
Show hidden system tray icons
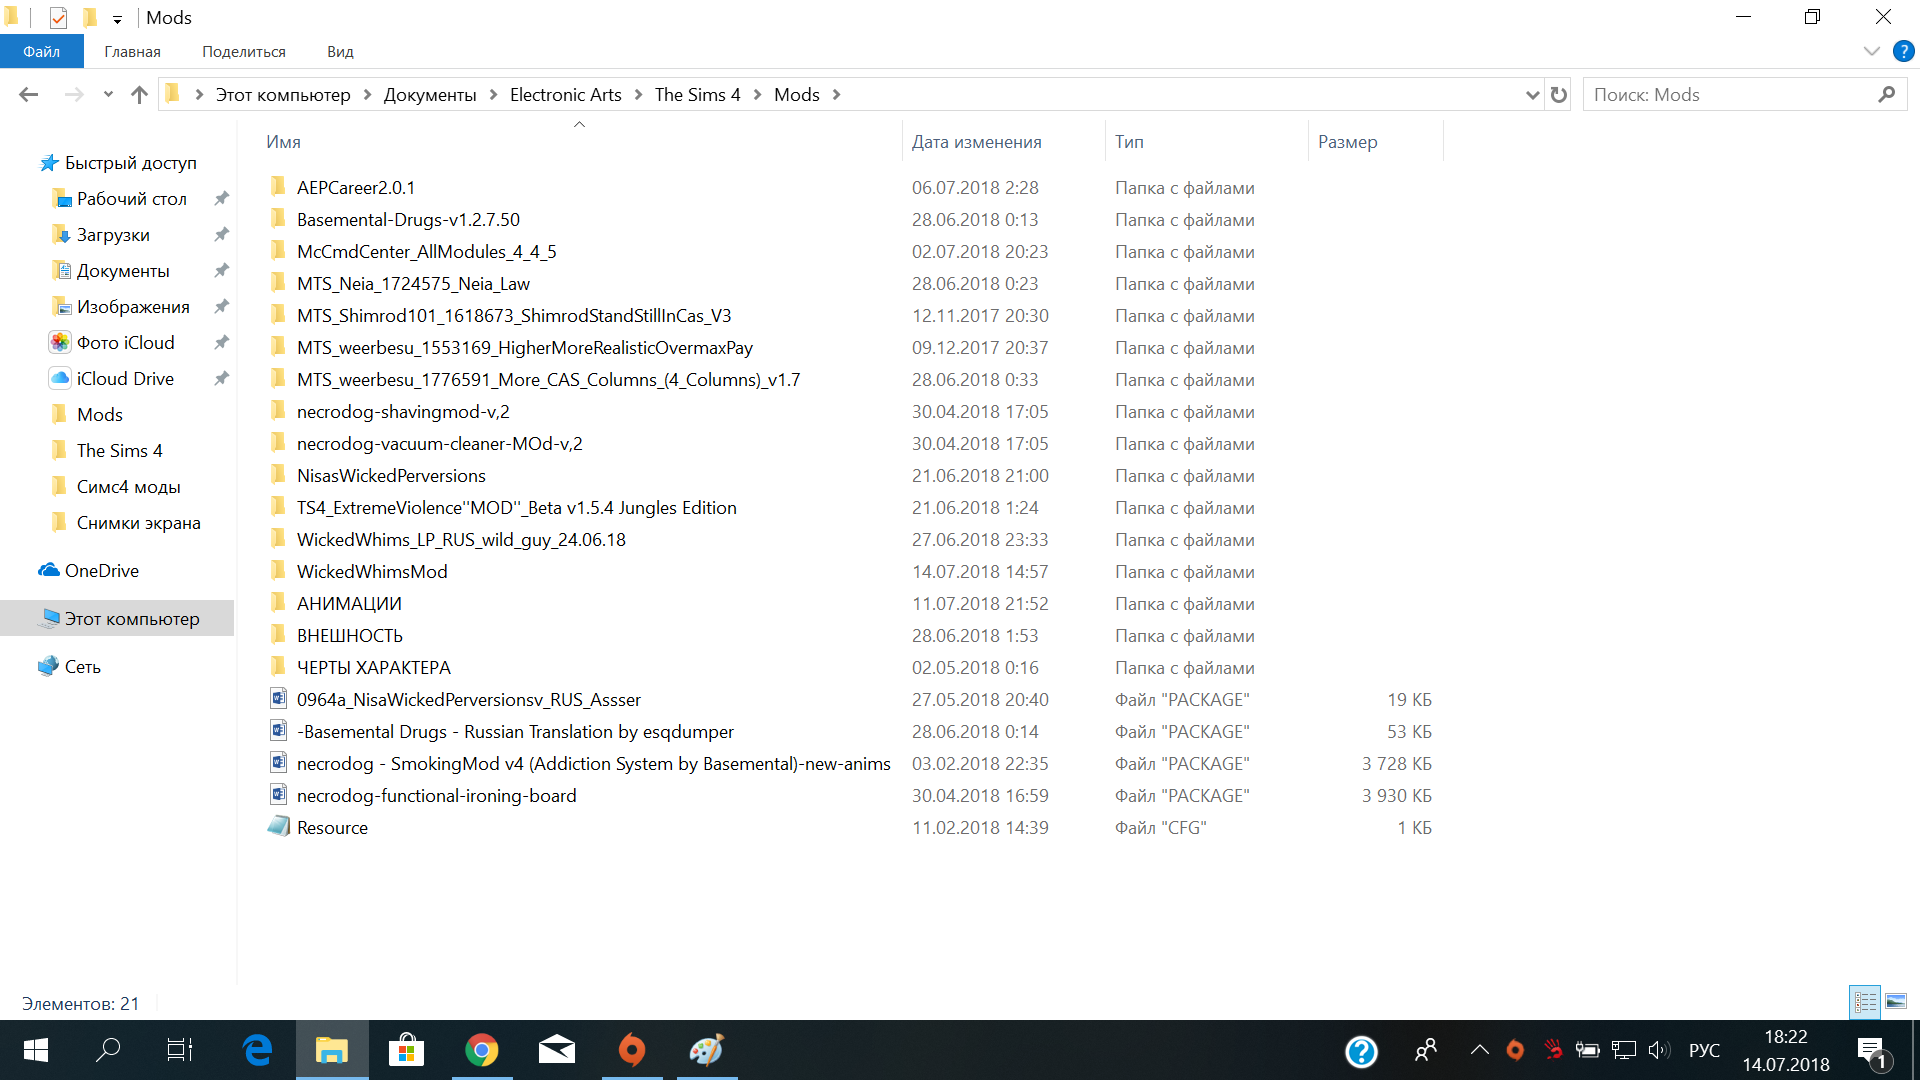[x=1479, y=1050]
